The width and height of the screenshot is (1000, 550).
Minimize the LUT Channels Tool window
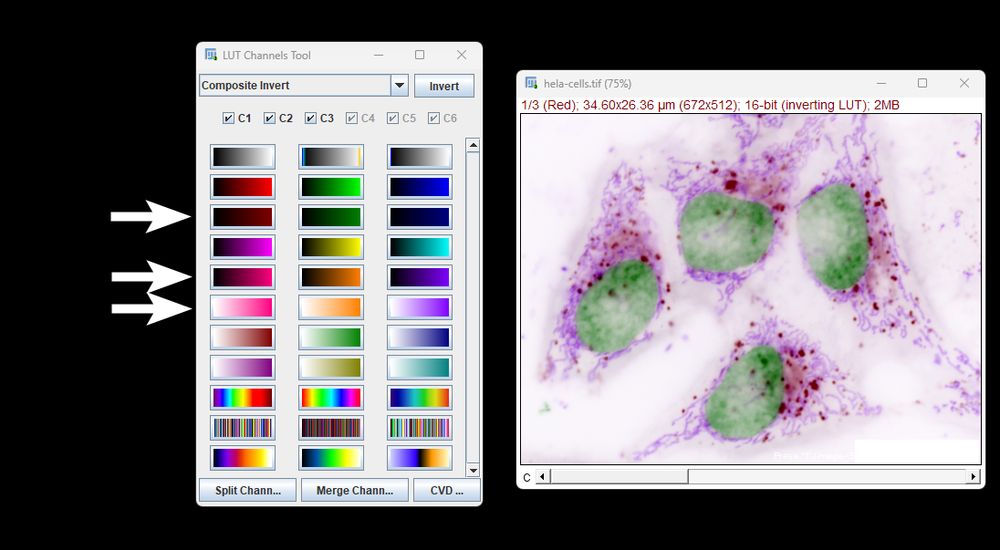coord(379,55)
